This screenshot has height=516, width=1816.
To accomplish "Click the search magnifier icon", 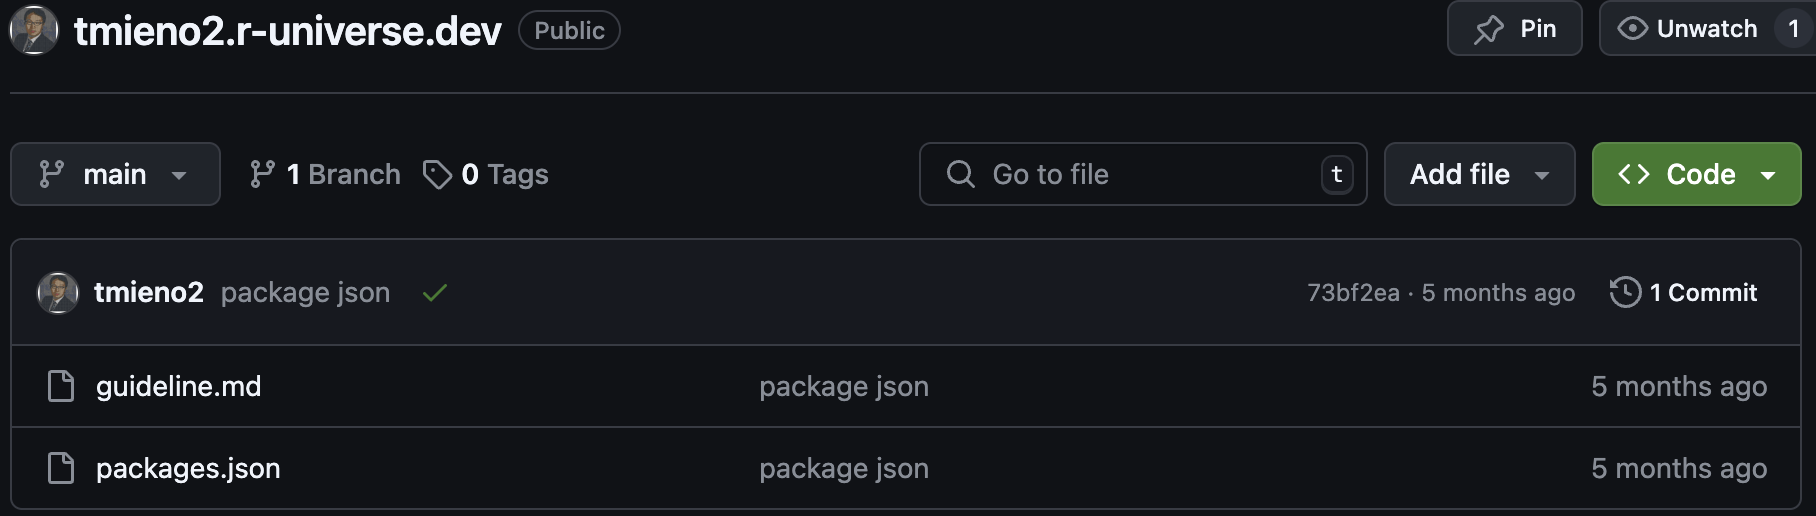I will click(x=960, y=174).
